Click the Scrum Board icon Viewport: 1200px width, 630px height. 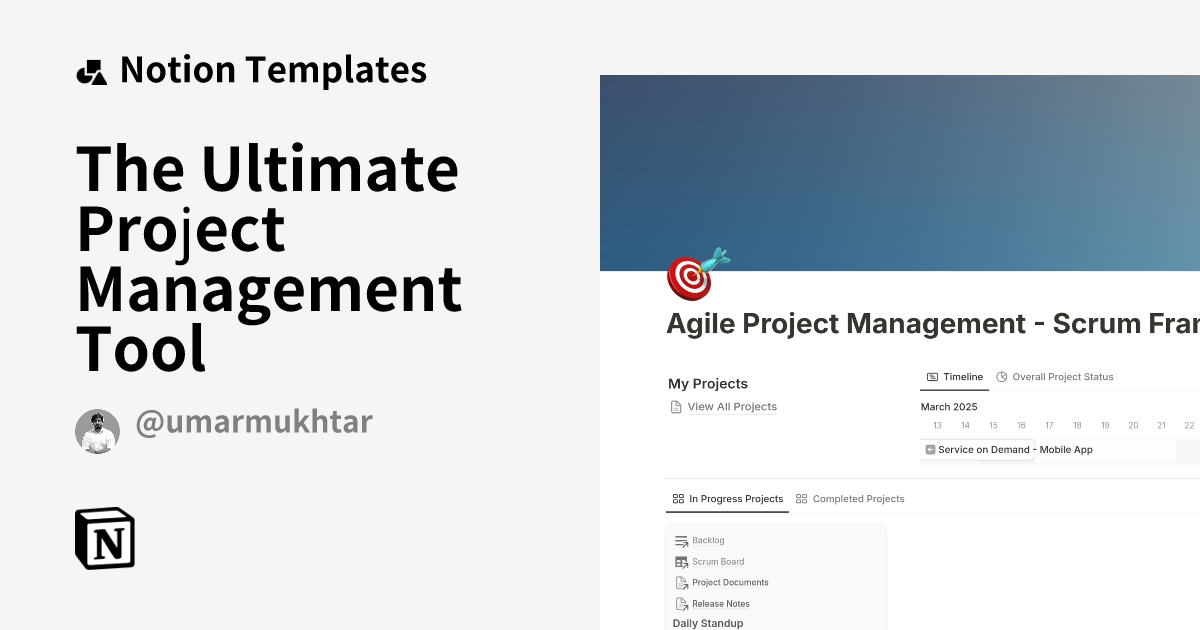coord(679,561)
